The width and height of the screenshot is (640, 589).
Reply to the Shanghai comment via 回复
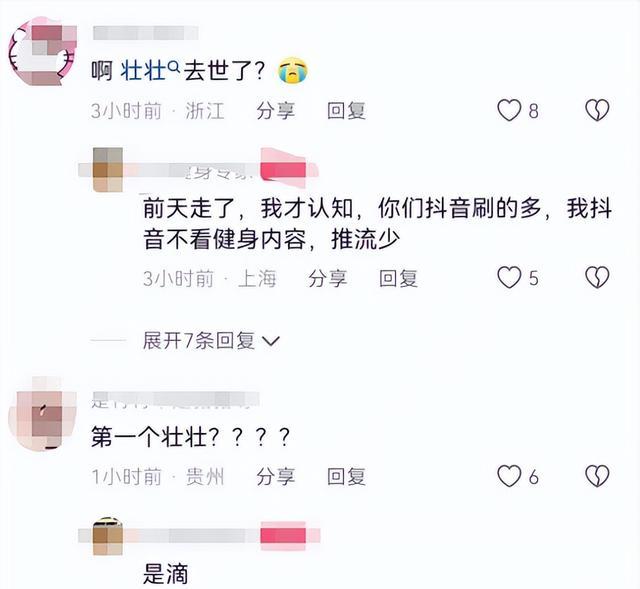(398, 278)
